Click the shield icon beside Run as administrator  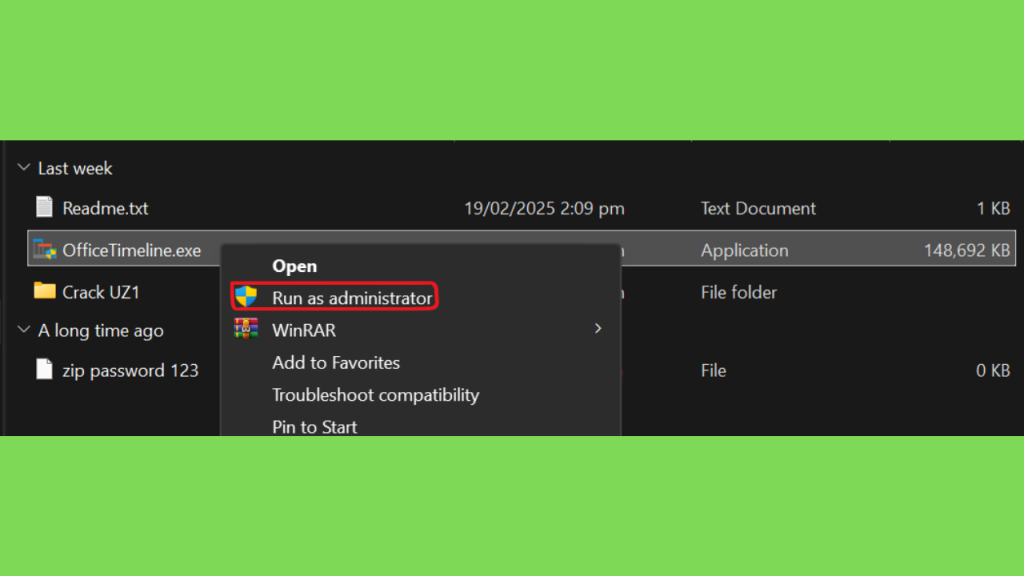[246, 296]
